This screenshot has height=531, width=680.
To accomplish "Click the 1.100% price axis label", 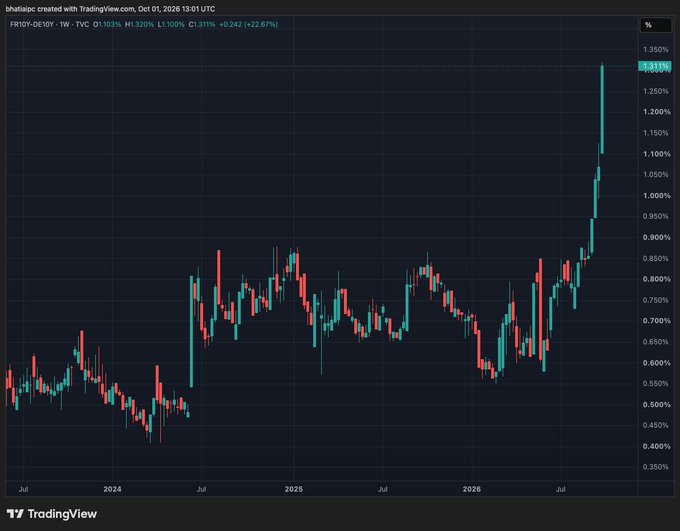I will point(657,154).
